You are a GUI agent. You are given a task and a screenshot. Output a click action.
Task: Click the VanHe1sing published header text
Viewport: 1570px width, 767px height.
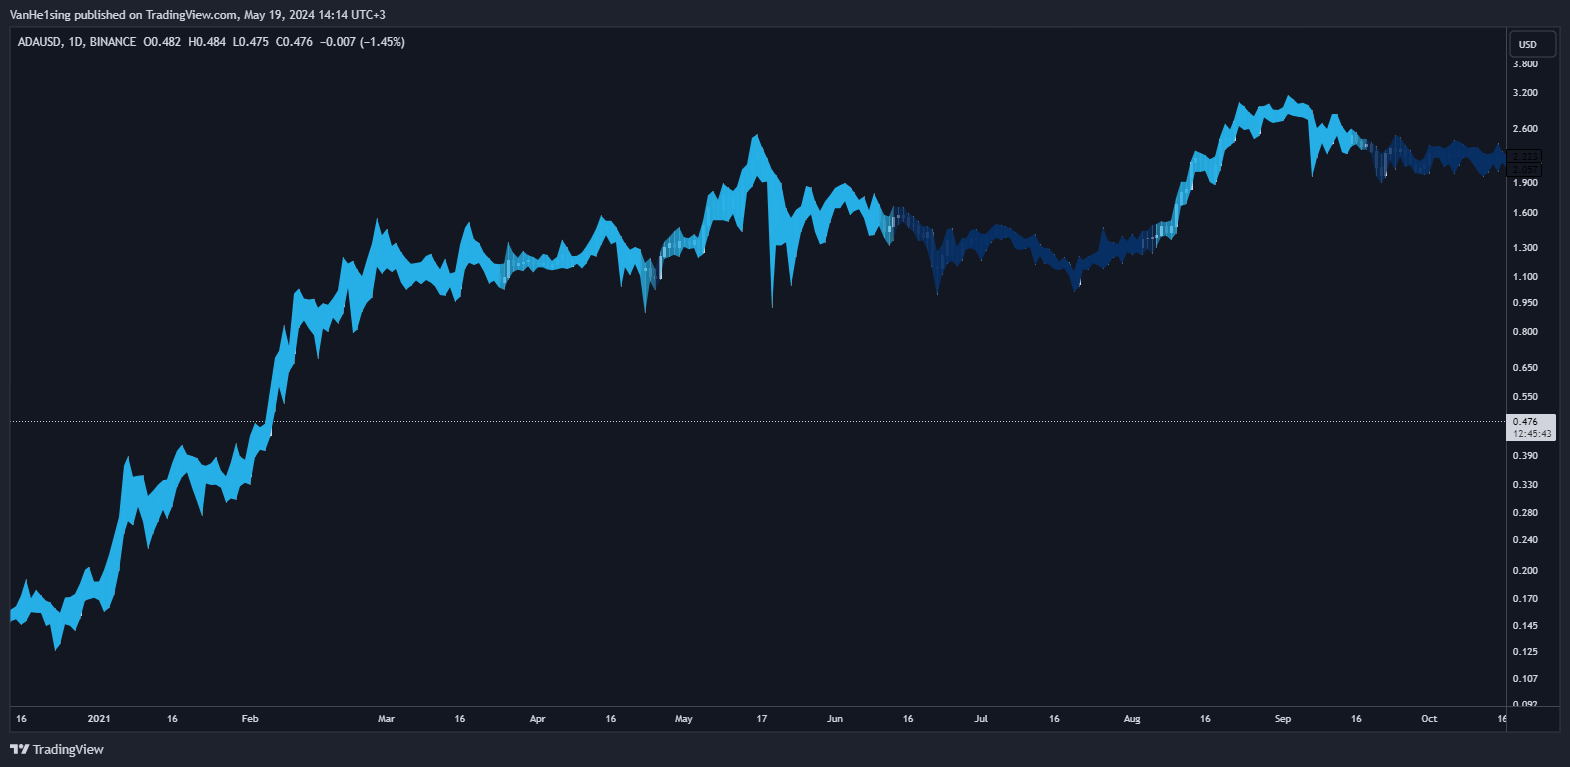pos(197,15)
